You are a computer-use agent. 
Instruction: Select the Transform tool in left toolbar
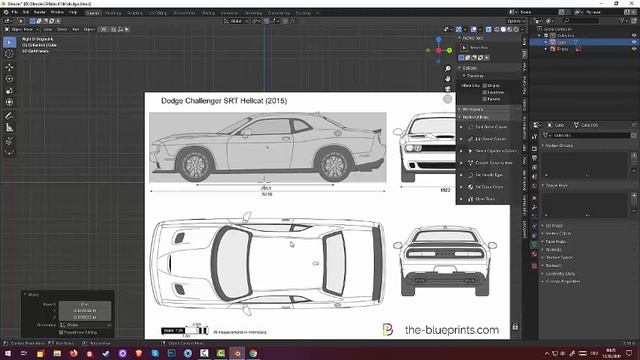point(9,102)
